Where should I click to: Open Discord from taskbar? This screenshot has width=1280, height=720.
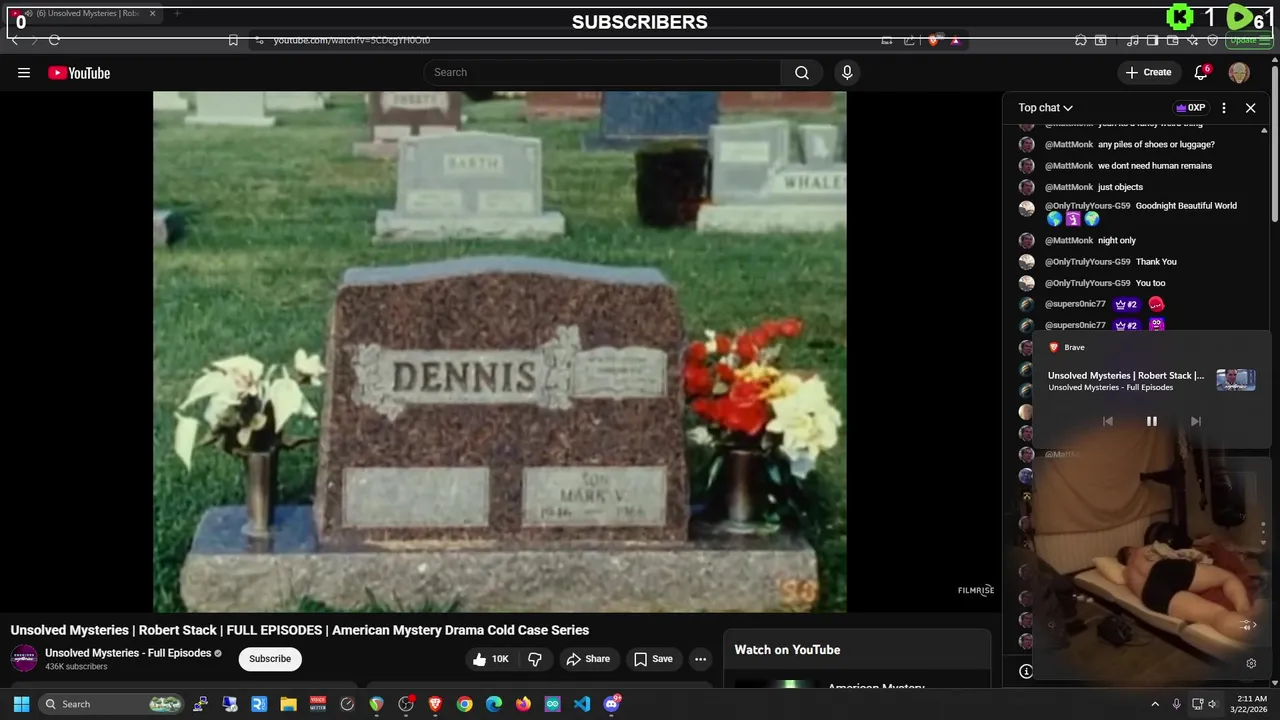[612, 704]
